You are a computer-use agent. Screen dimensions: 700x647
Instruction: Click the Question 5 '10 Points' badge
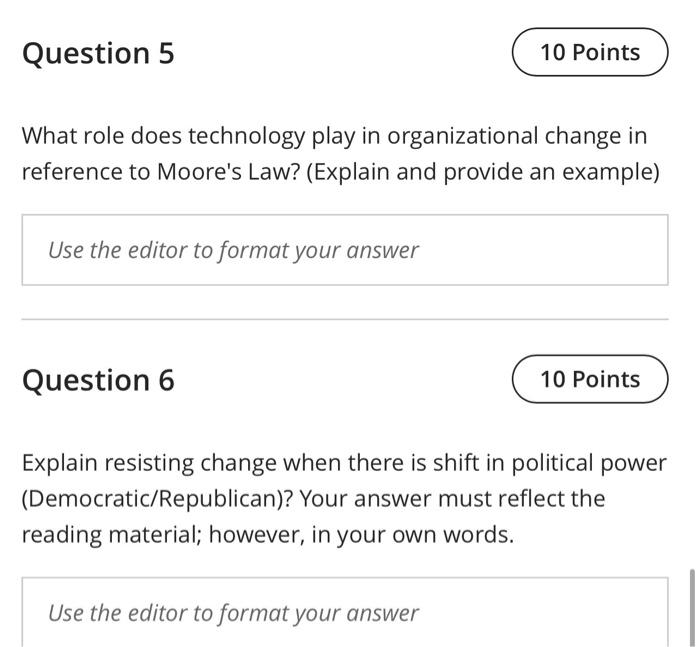590,52
